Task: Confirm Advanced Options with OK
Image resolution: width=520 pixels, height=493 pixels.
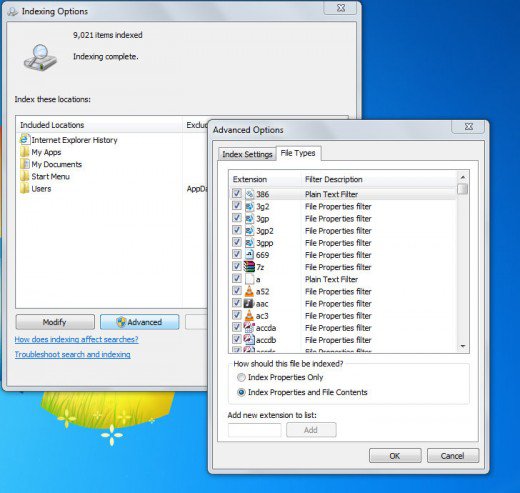Action: click(395, 456)
